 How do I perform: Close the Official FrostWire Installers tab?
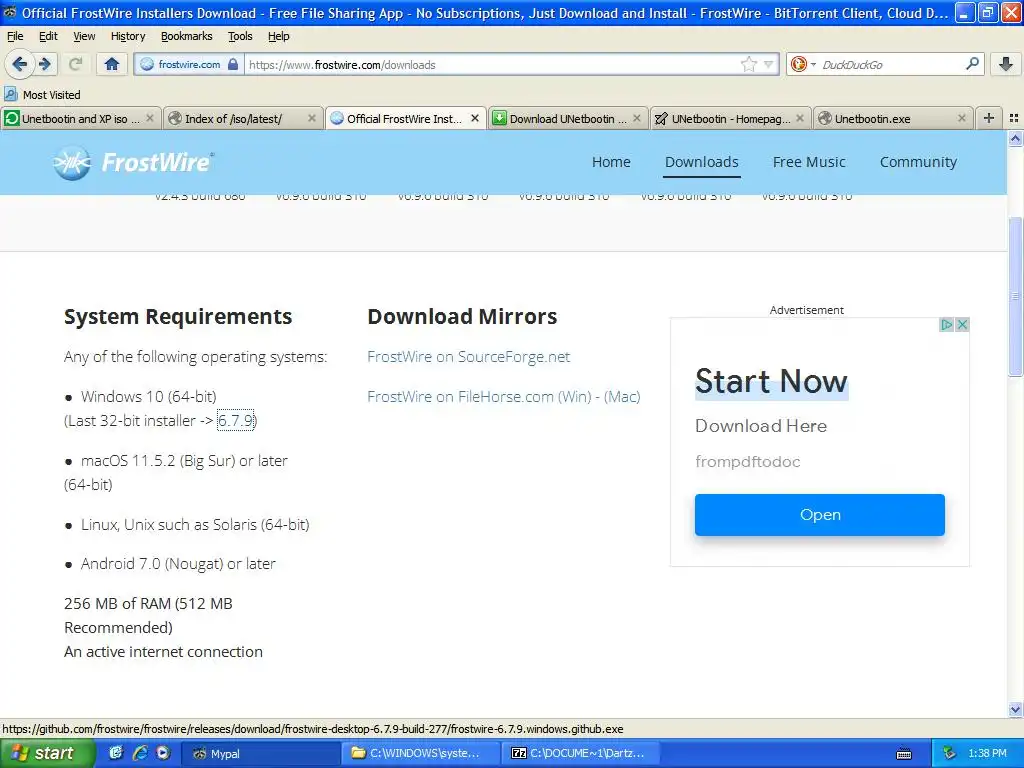point(475,118)
